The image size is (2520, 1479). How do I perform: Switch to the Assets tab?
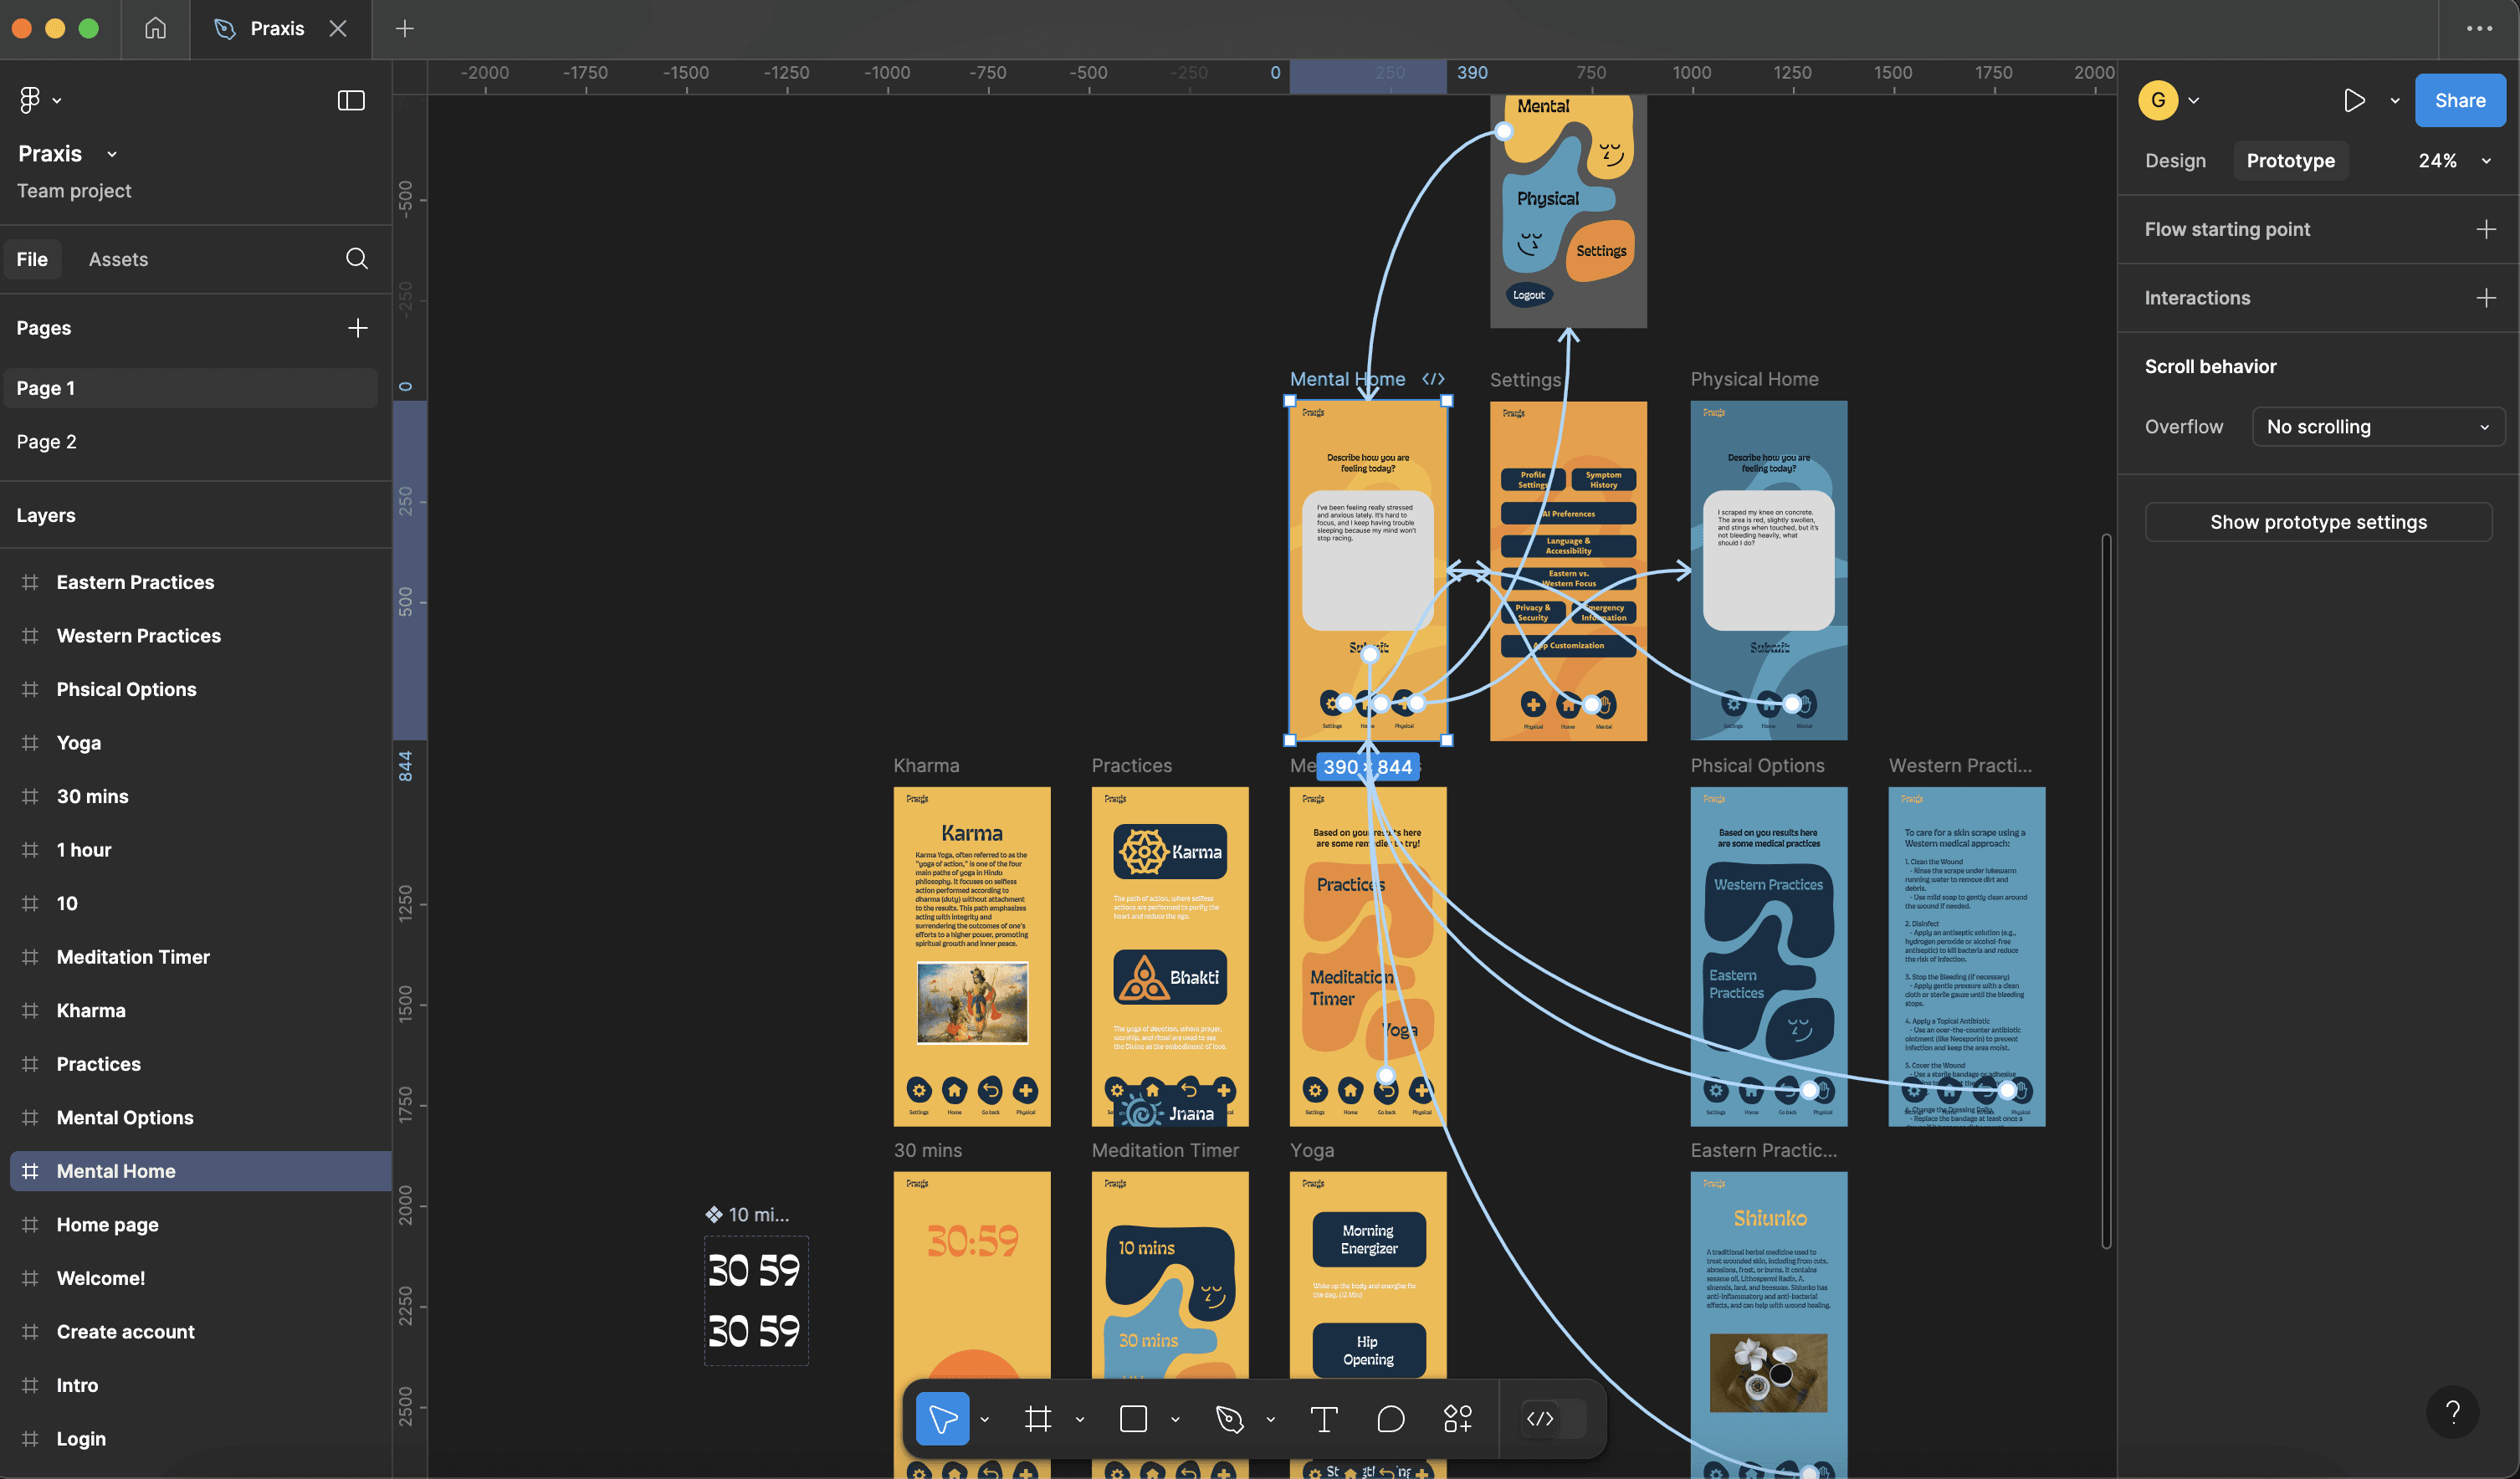[118, 259]
